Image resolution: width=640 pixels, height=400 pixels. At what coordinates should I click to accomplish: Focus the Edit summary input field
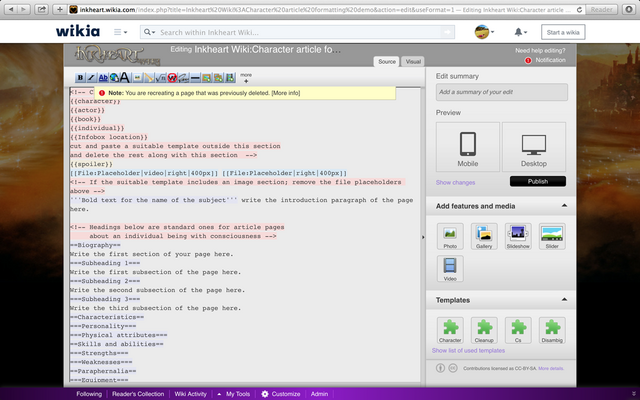[x=502, y=92]
